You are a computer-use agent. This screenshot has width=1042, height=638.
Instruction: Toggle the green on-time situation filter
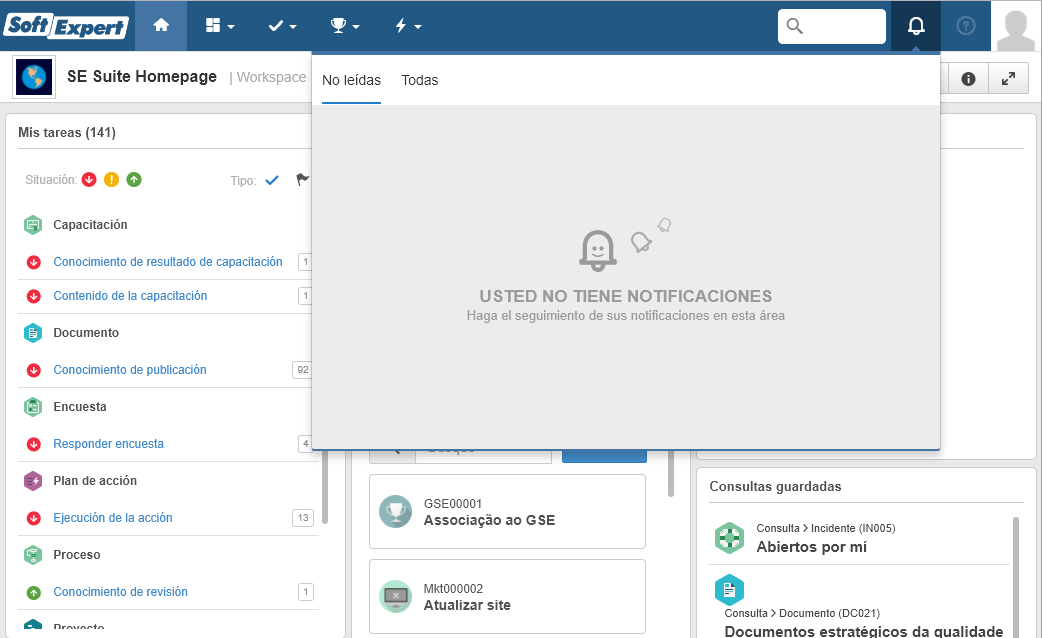pos(134,179)
